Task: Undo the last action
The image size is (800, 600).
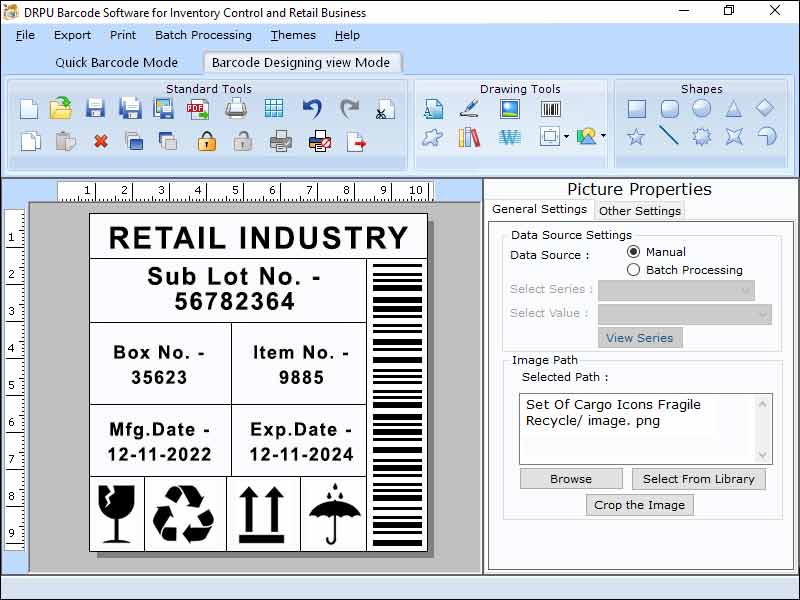Action: 312,109
